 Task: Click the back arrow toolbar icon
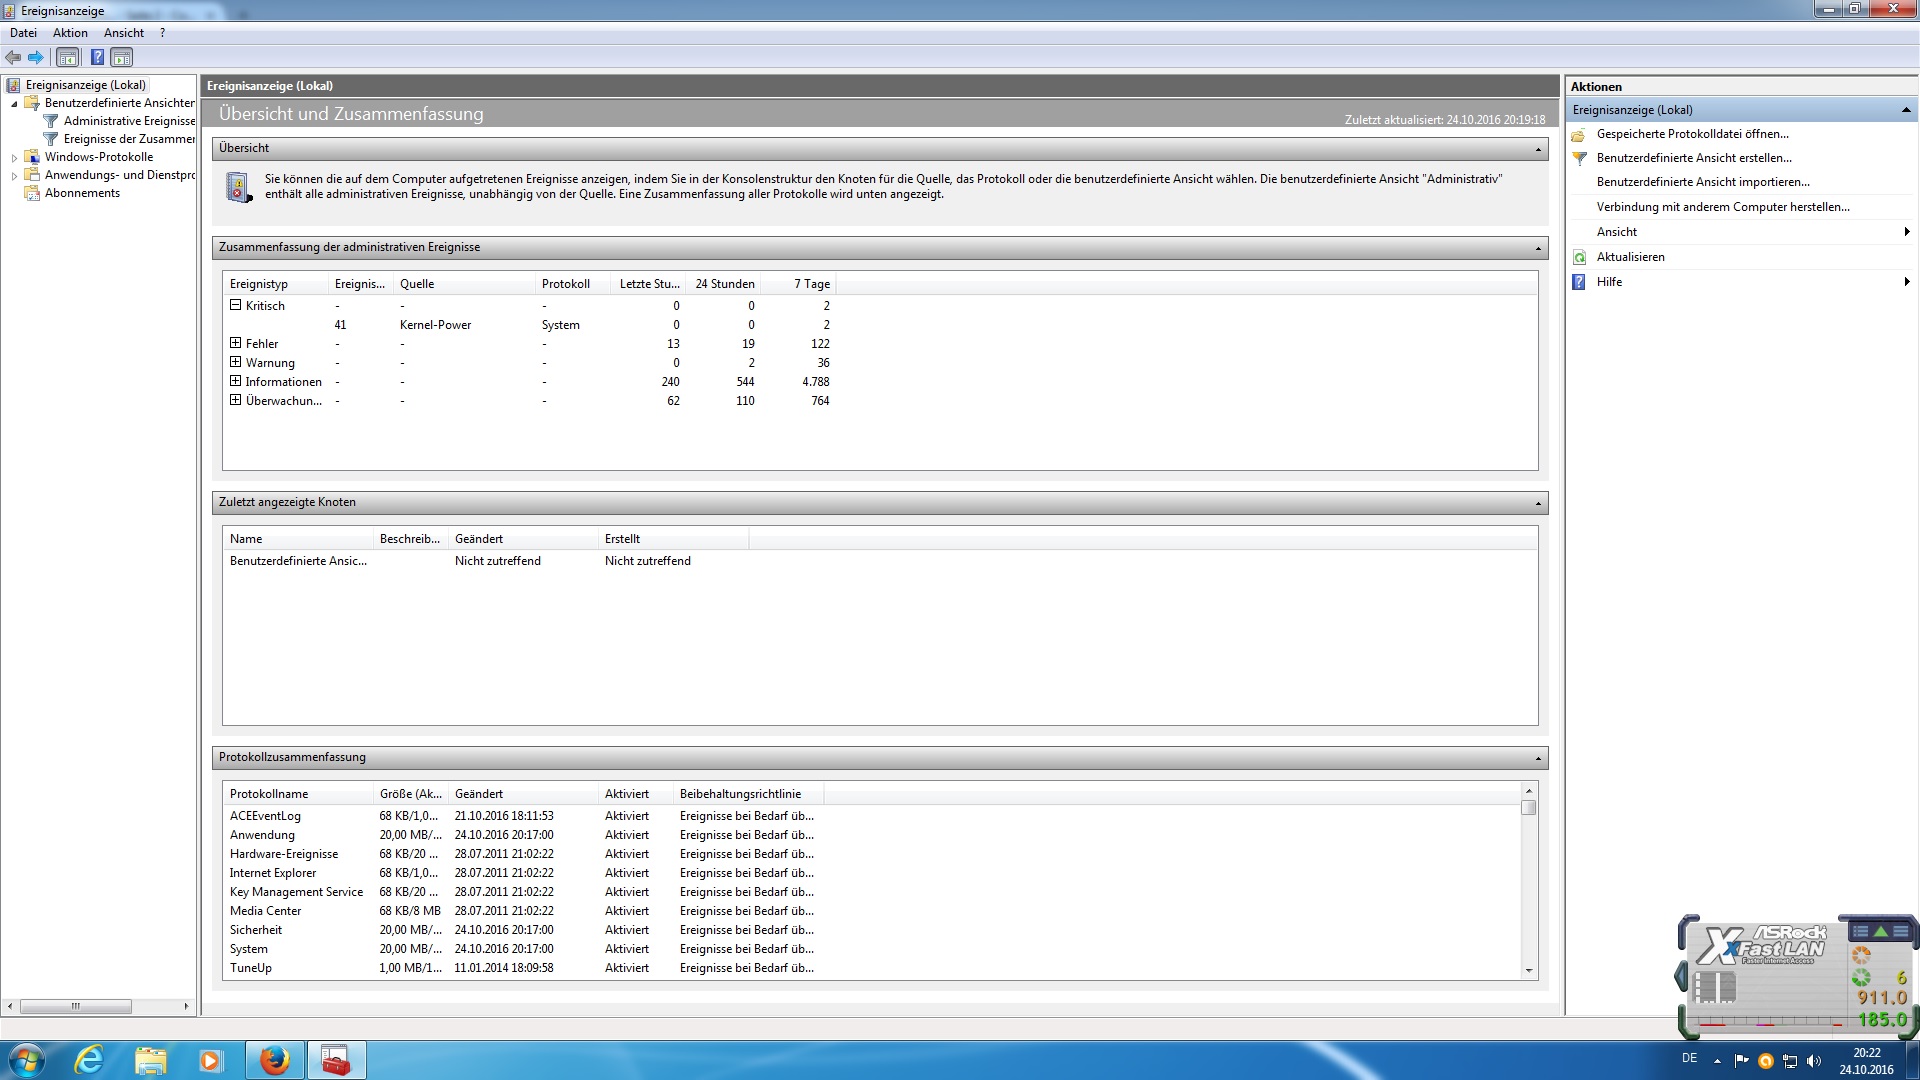tap(13, 57)
